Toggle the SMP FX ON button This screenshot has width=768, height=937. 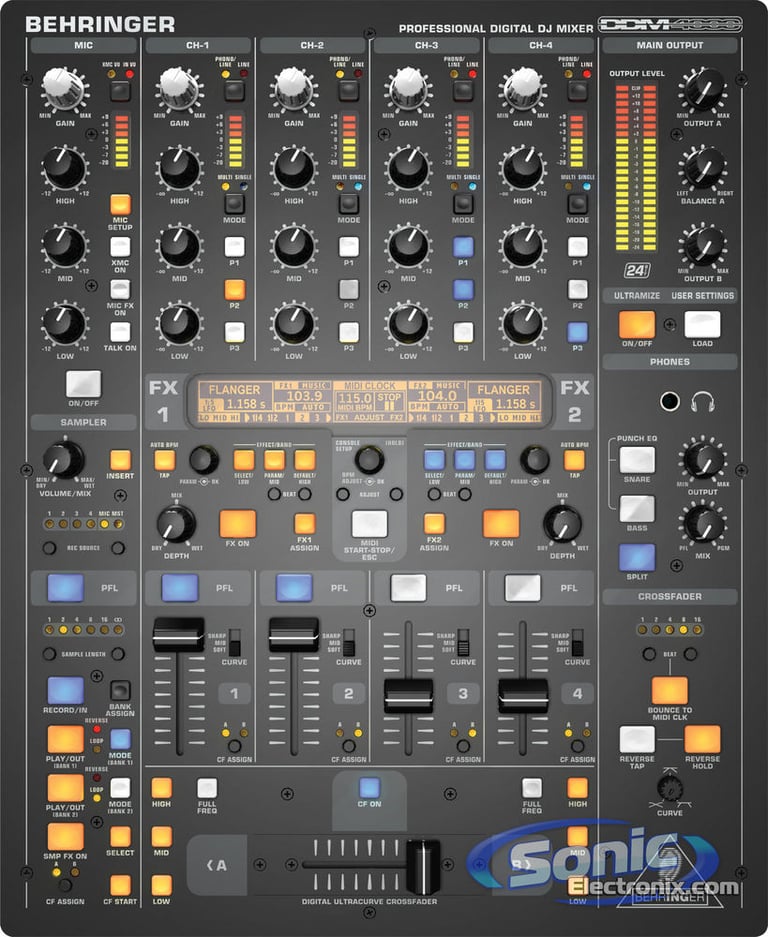coord(66,837)
